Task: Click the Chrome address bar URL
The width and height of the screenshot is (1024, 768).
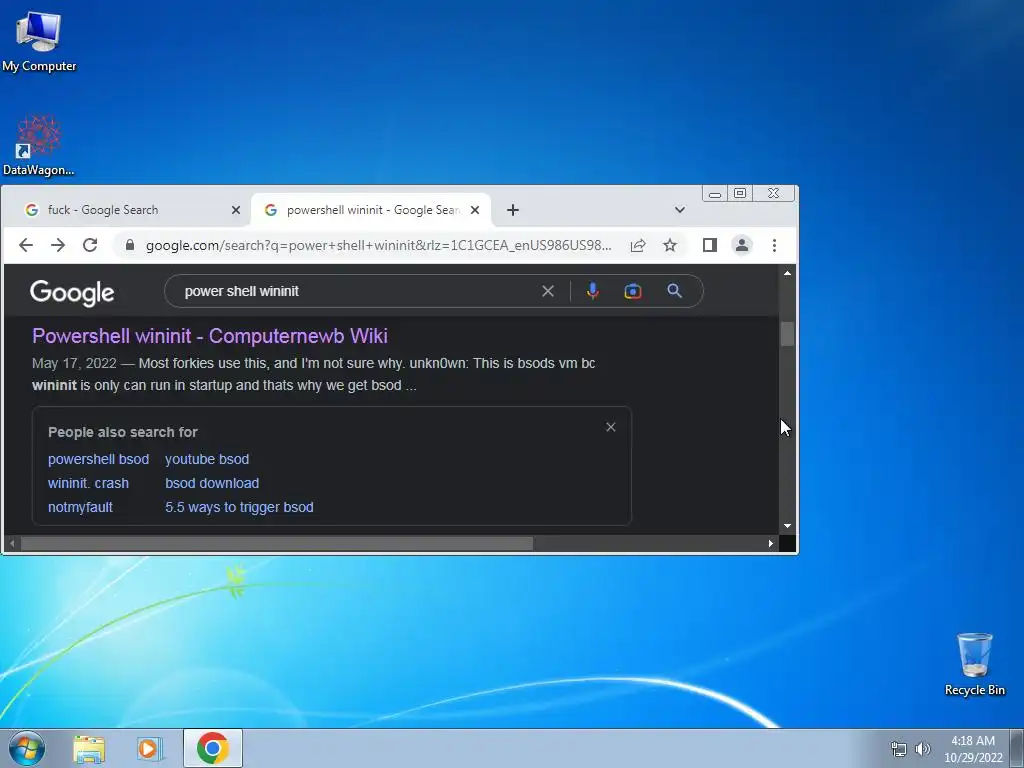Action: pos(378,245)
